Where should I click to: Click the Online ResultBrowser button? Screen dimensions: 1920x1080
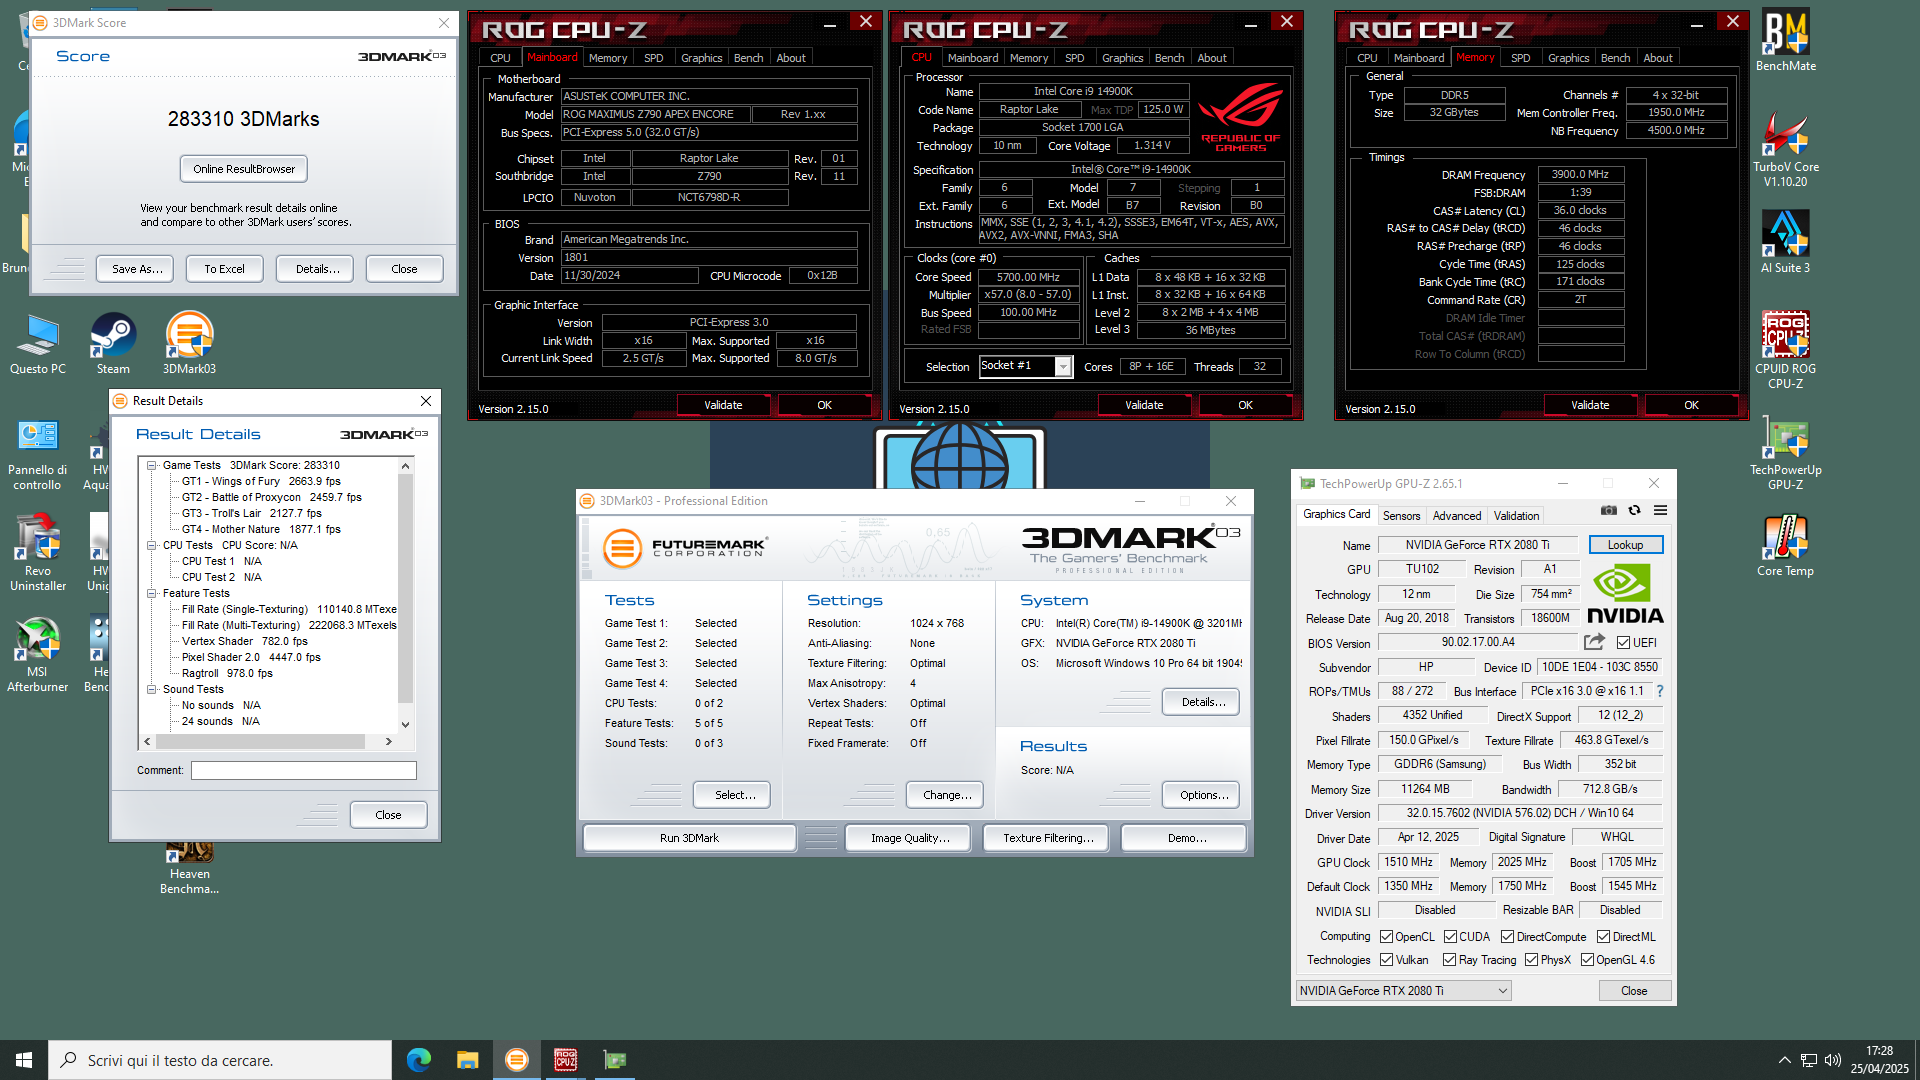(244, 169)
